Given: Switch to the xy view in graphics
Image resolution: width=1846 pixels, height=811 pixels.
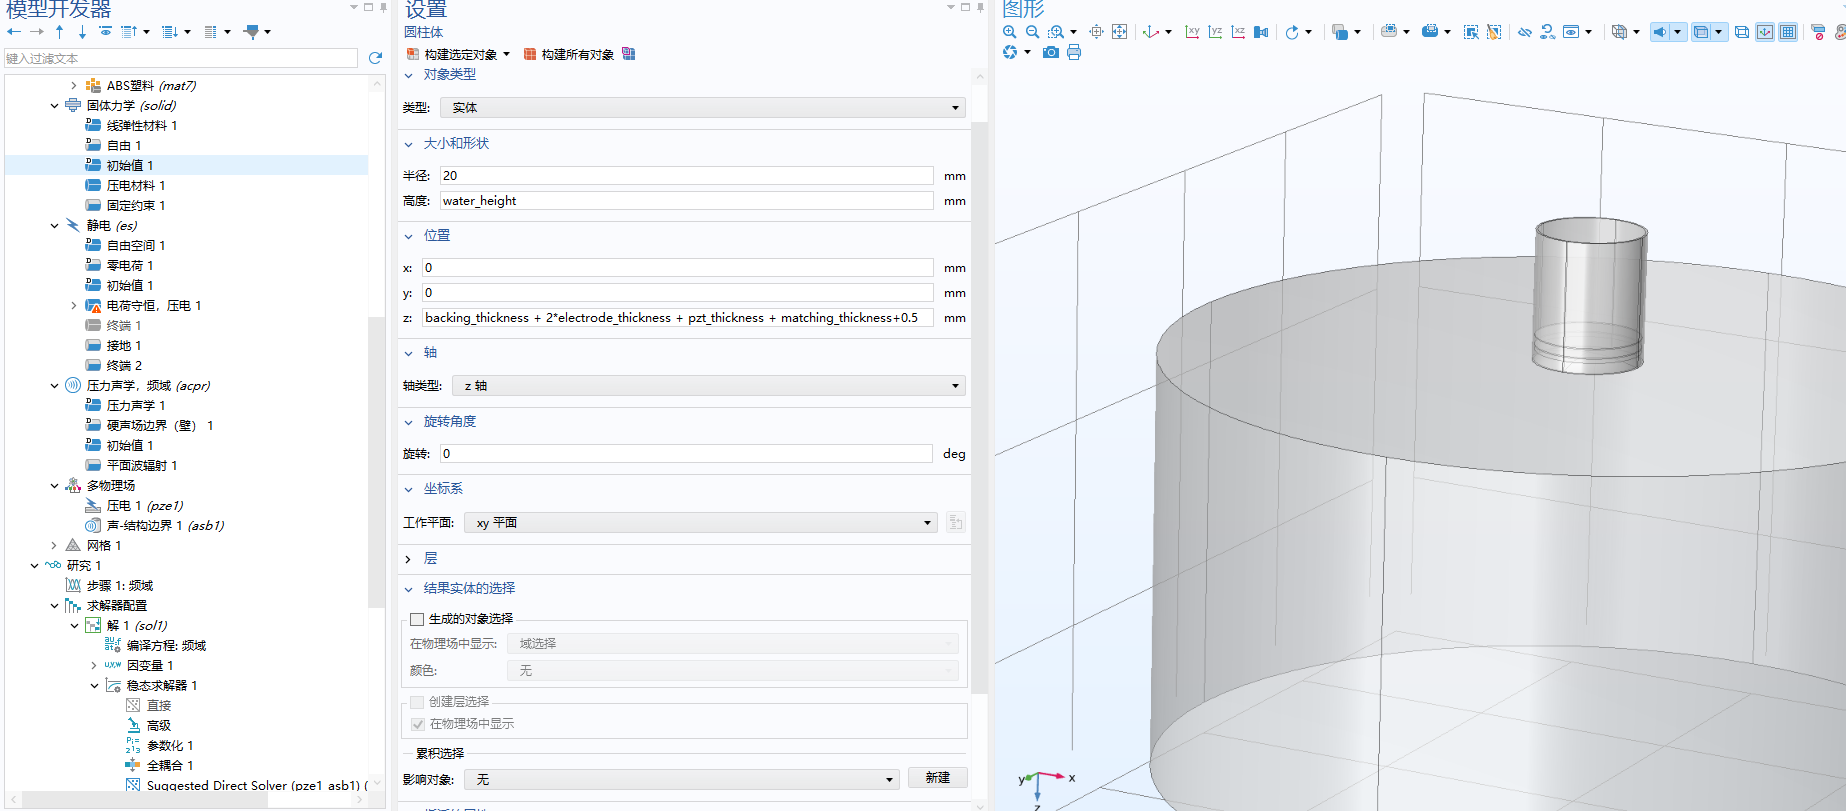Looking at the screenshot, I should coord(1192,32).
